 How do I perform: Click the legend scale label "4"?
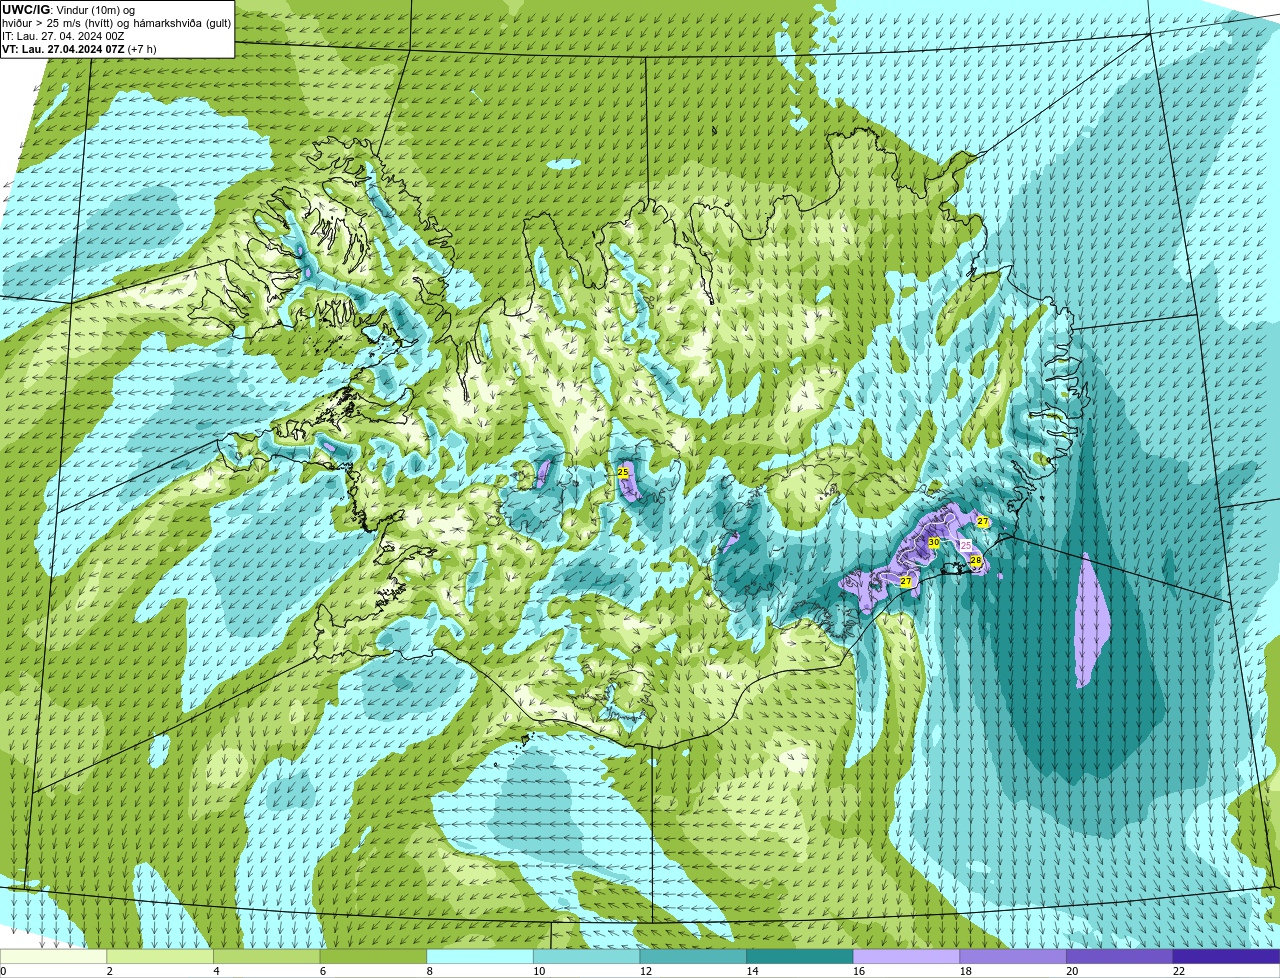coord(216,971)
